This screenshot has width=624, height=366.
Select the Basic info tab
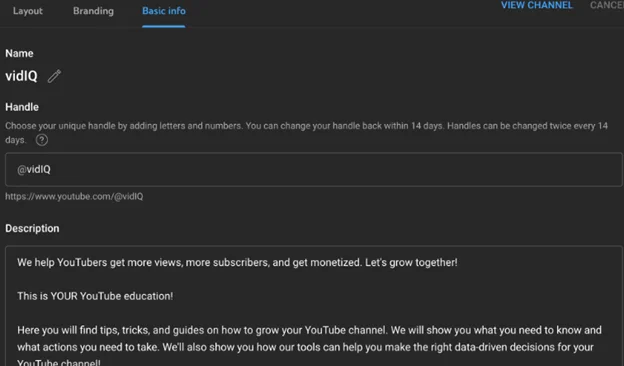164,11
